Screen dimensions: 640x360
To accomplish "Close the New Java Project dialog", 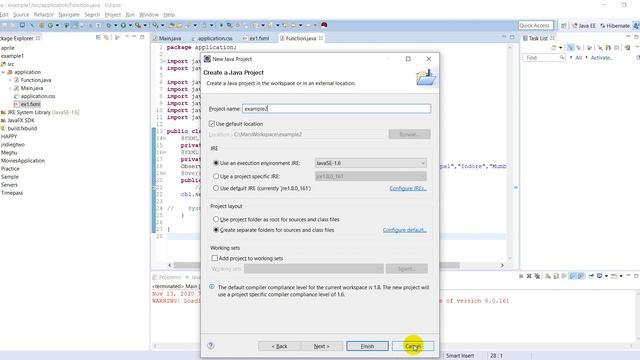I will pos(429,59).
